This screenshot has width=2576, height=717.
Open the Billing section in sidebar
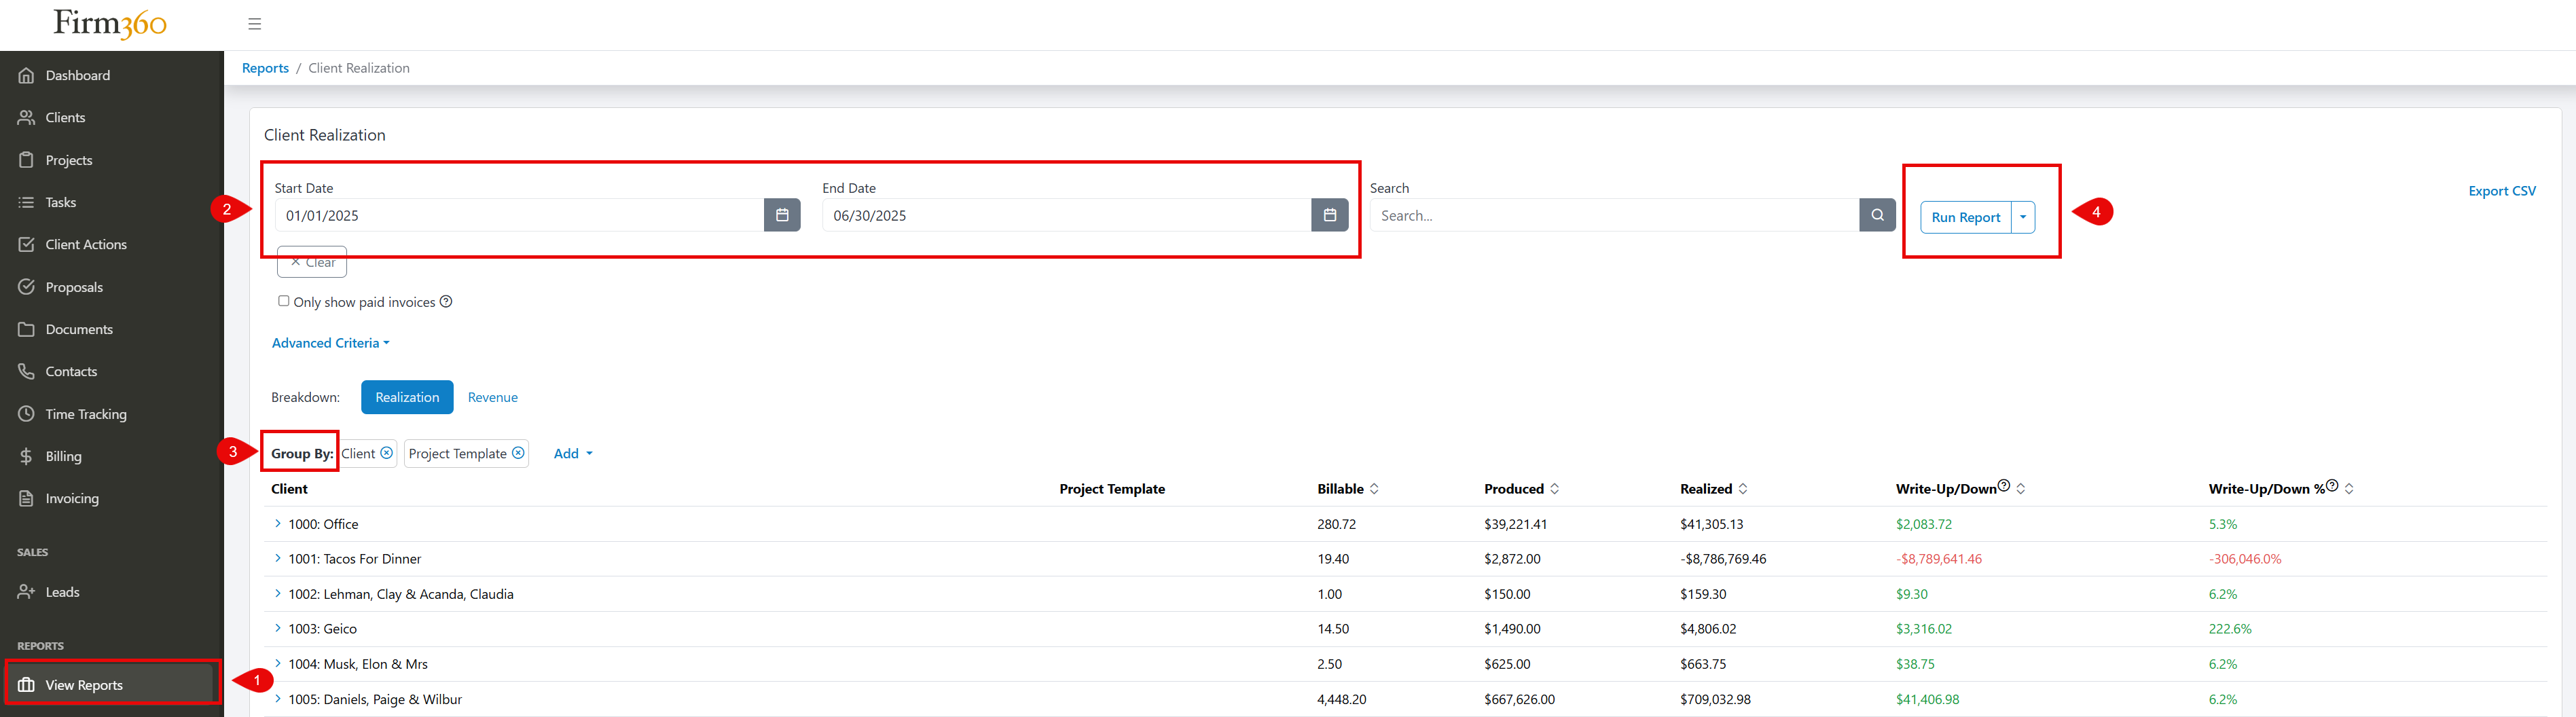coord(64,456)
